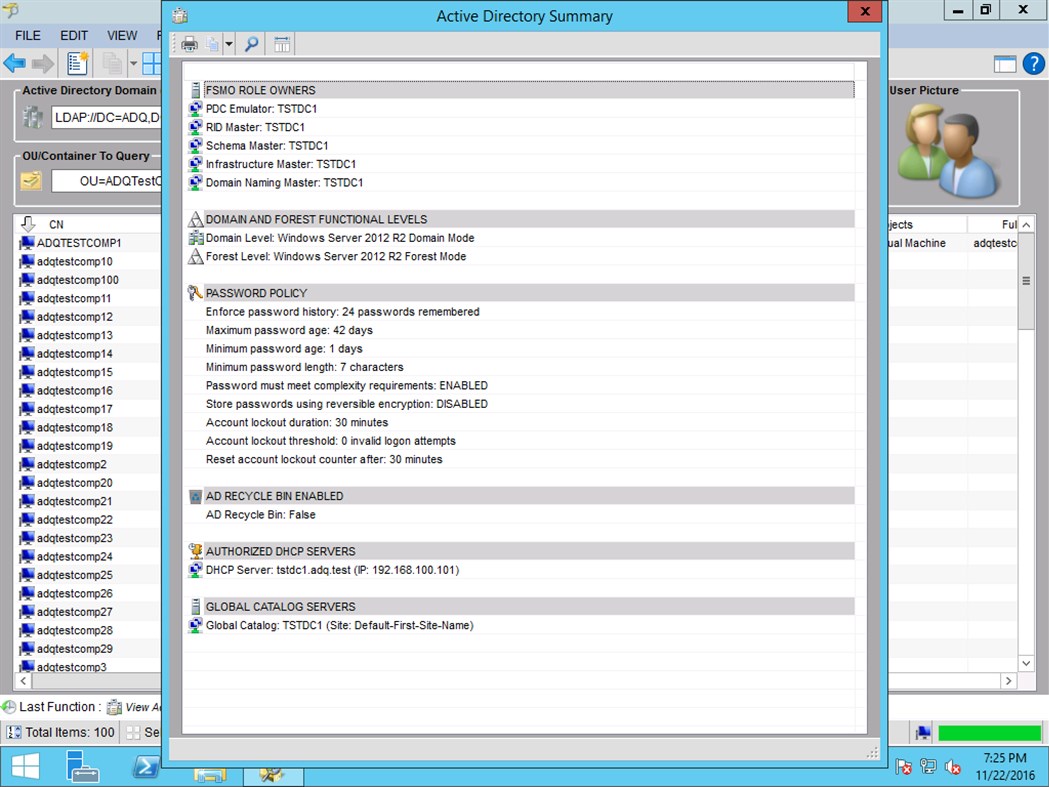
Task: Click the icon beside Domain Level row
Action: tap(195, 238)
